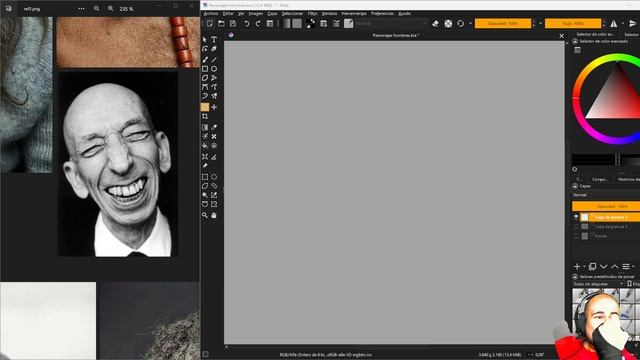This screenshot has height=360, width=640.
Task: Select the Rectangular Selection tool
Action: tap(205, 177)
